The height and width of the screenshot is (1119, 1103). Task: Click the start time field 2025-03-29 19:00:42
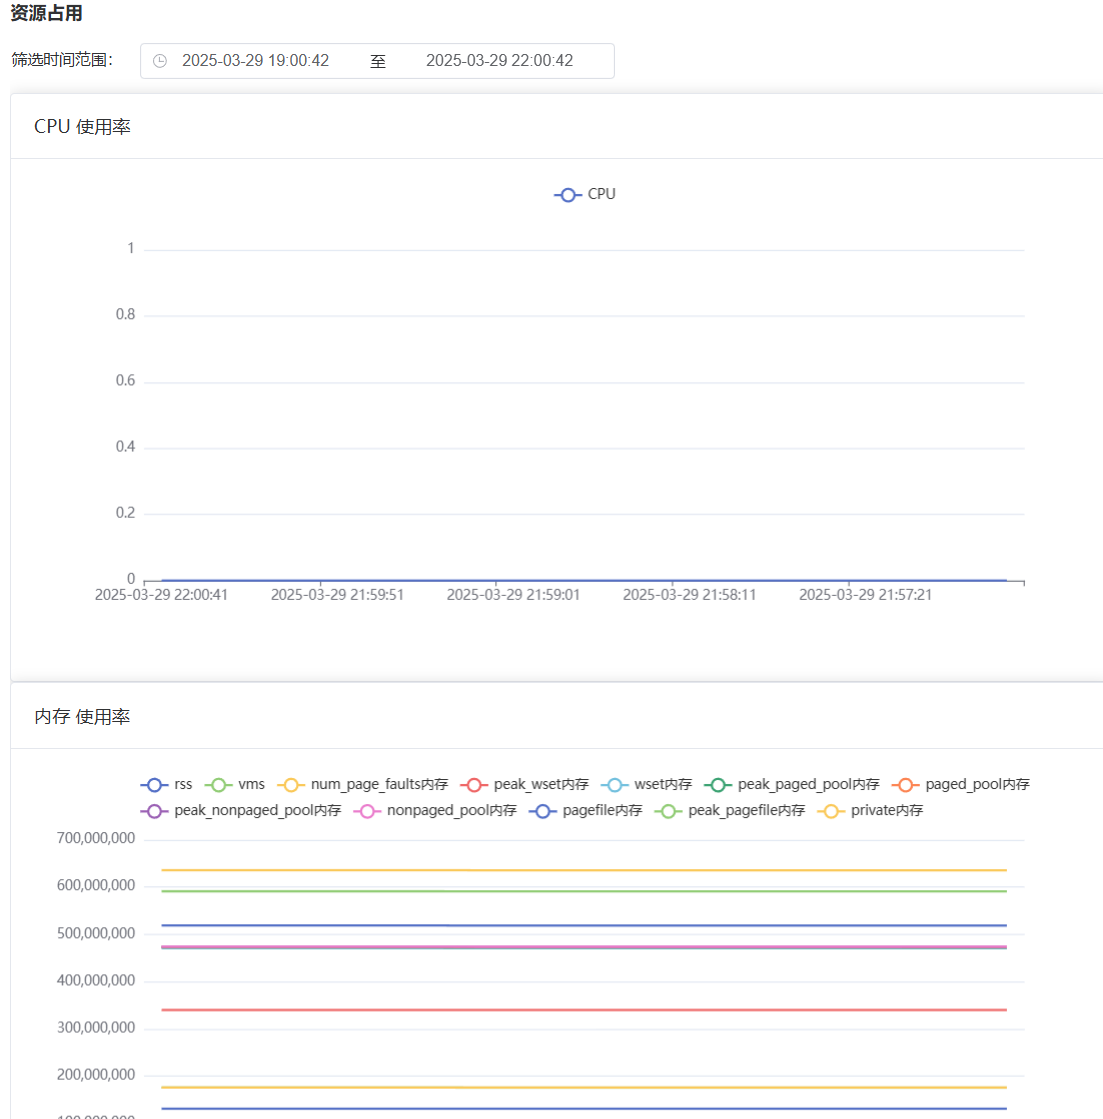(x=255, y=61)
